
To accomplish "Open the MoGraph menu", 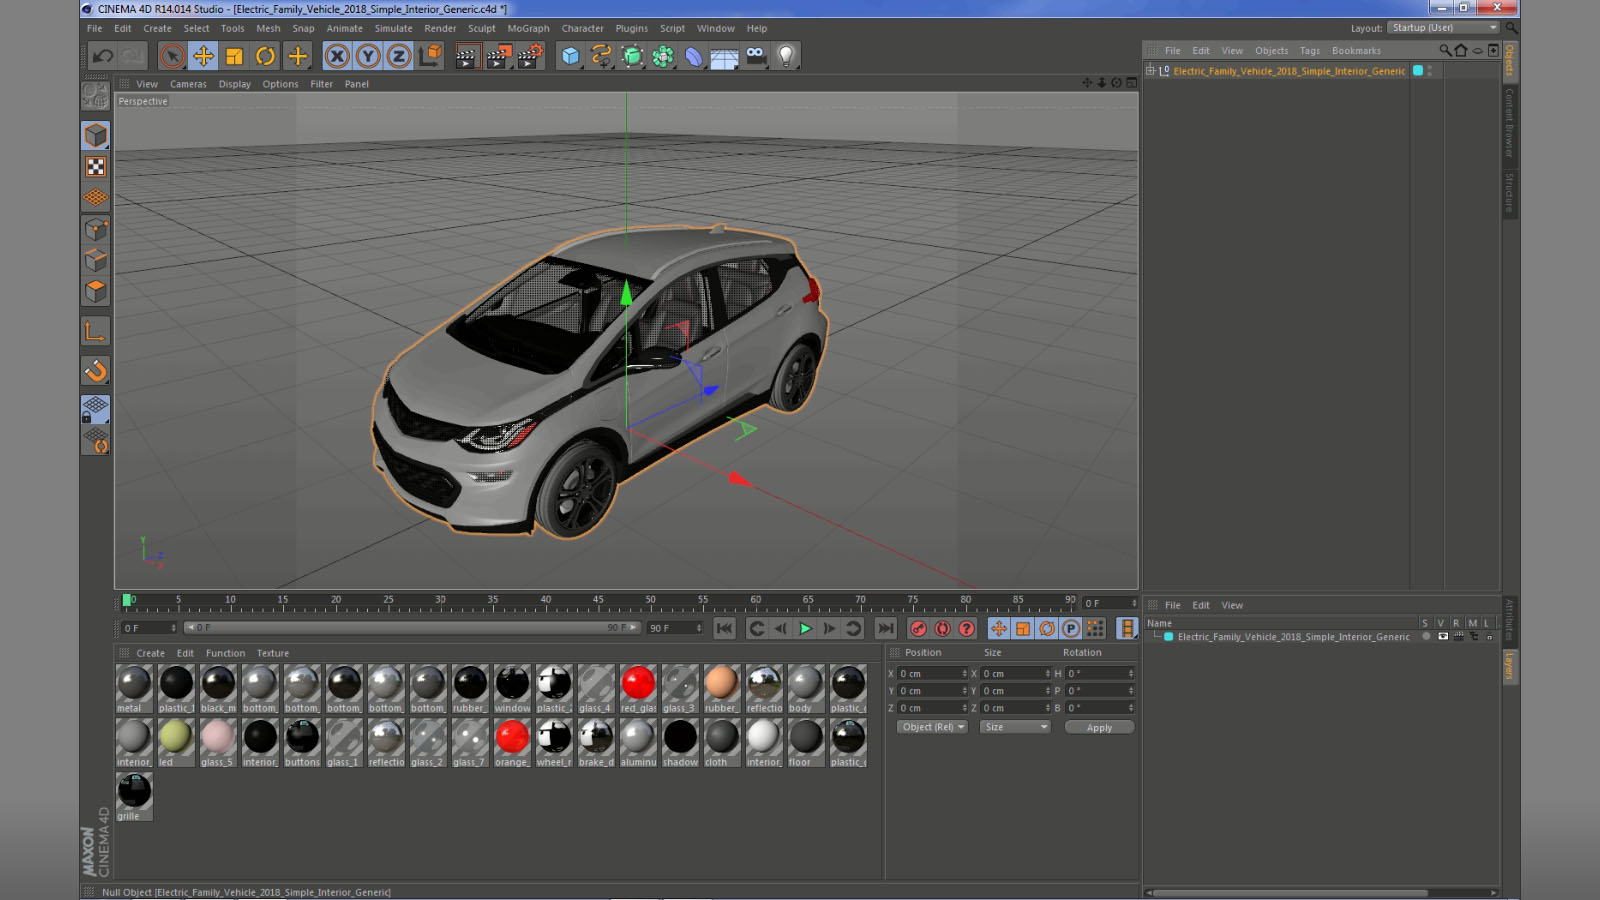I will coord(528,28).
